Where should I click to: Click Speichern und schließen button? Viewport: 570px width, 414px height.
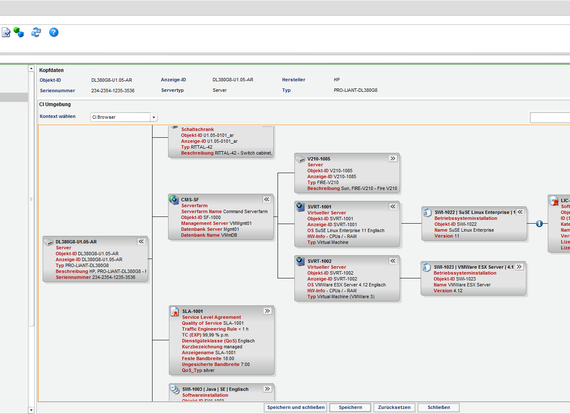tap(296, 407)
